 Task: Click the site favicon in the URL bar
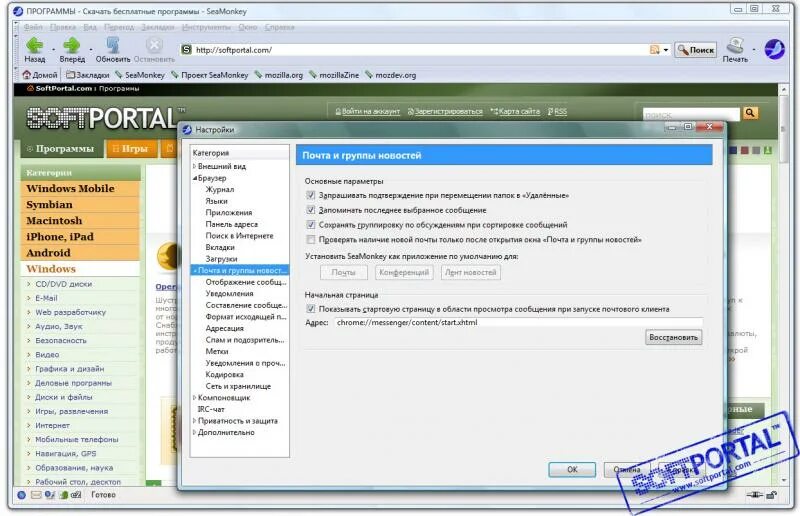pos(187,50)
